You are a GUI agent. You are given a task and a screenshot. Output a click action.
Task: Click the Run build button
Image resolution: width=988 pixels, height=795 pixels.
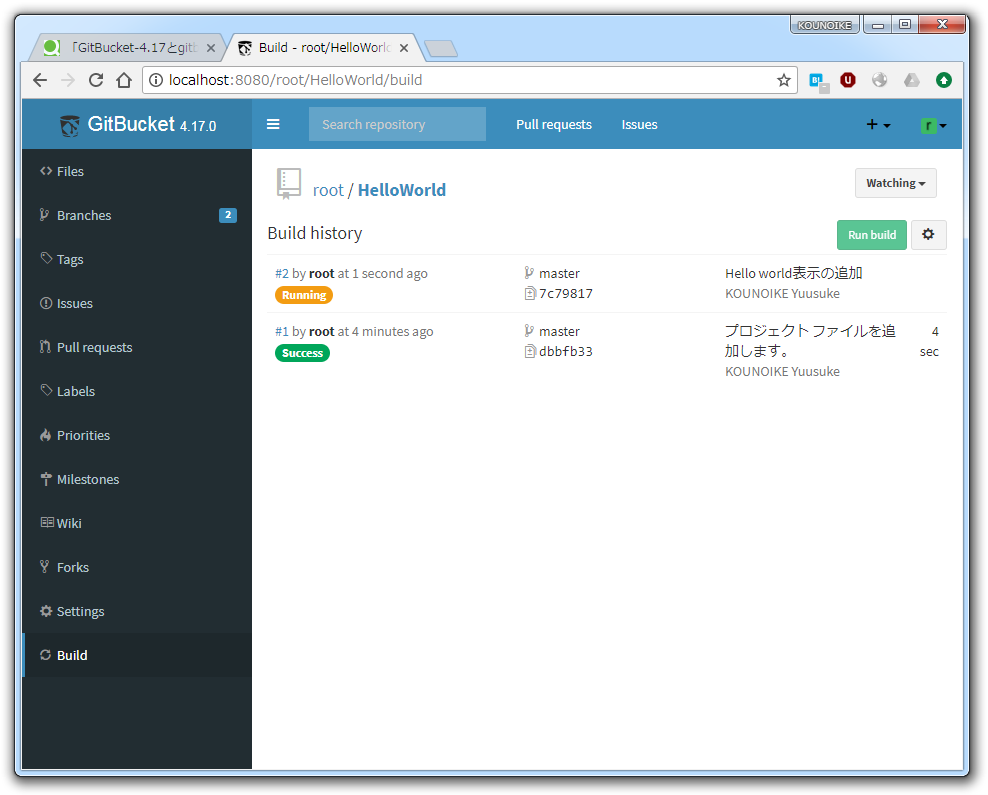pos(871,234)
